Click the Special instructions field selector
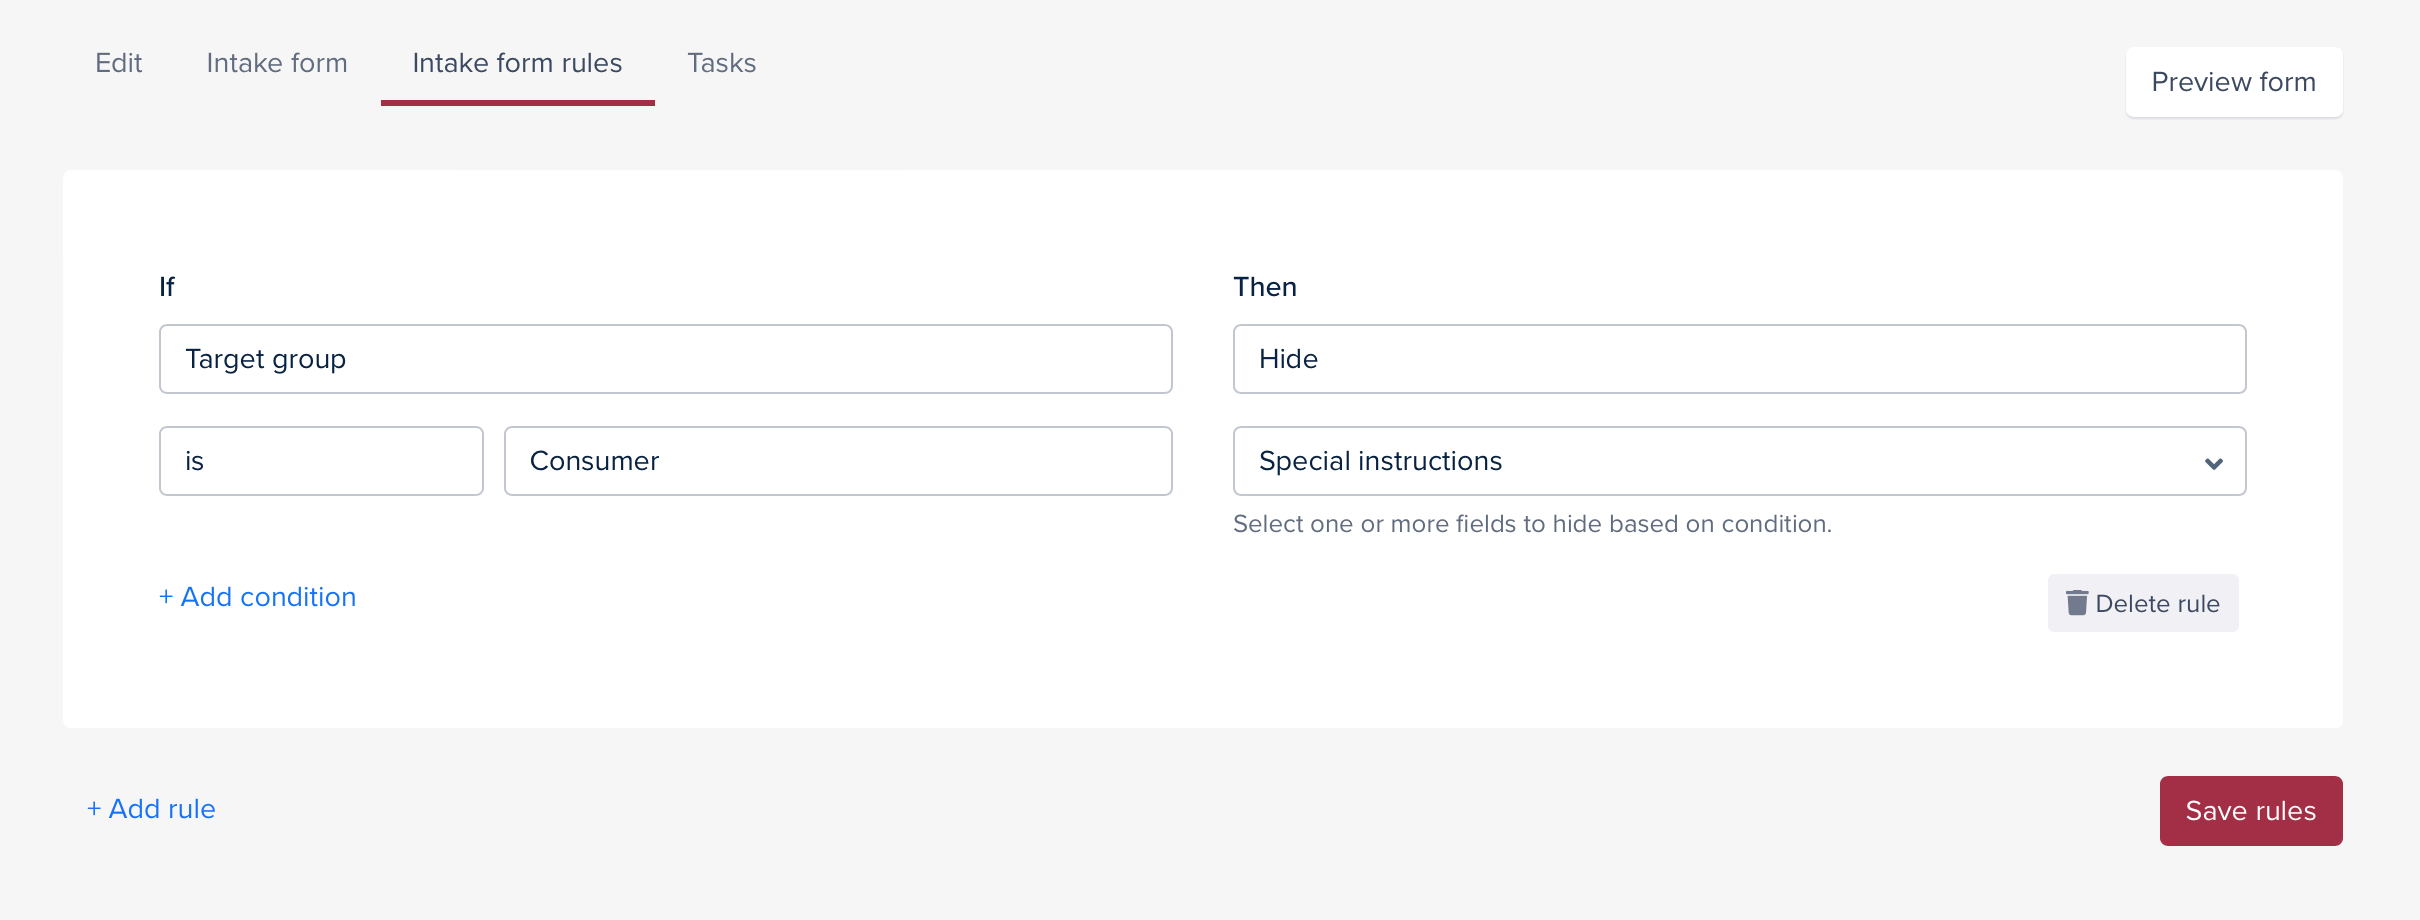The height and width of the screenshot is (920, 2420). [1700, 461]
